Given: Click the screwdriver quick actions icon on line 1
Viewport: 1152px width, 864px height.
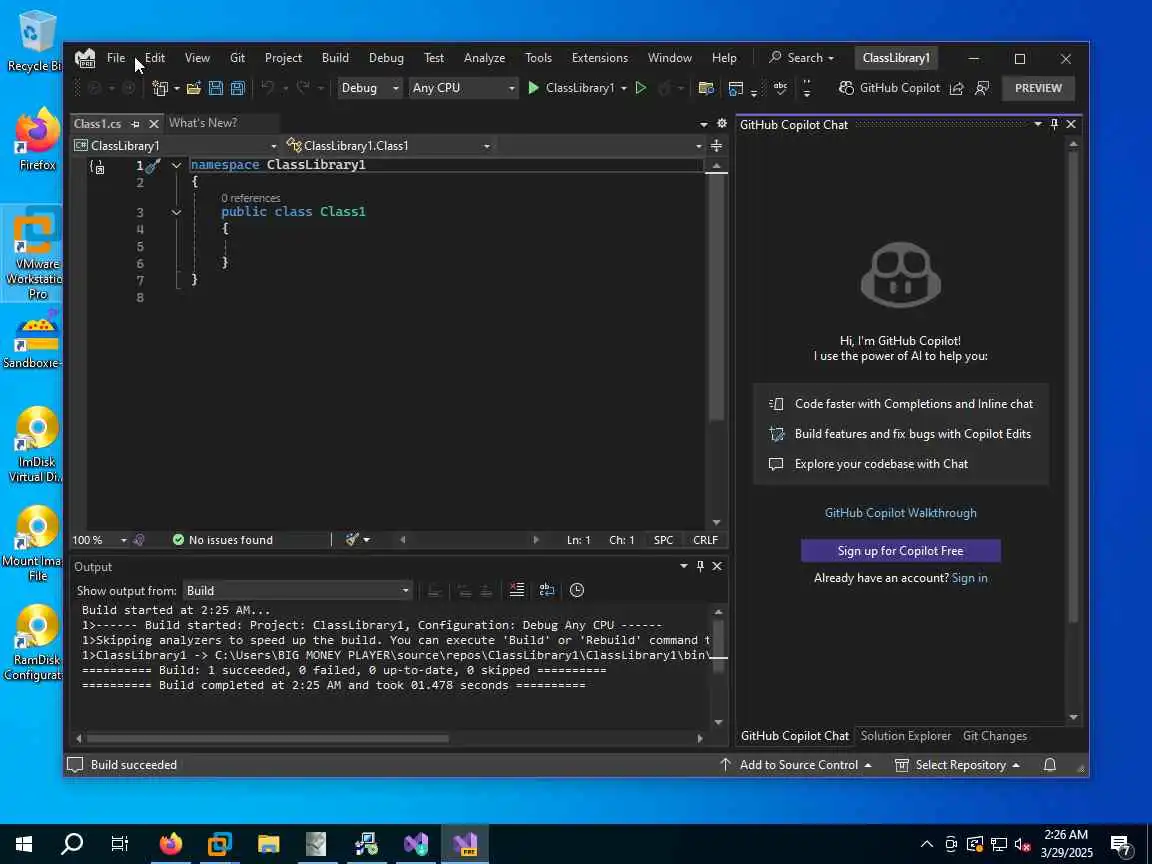Looking at the screenshot, I should point(153,166).
